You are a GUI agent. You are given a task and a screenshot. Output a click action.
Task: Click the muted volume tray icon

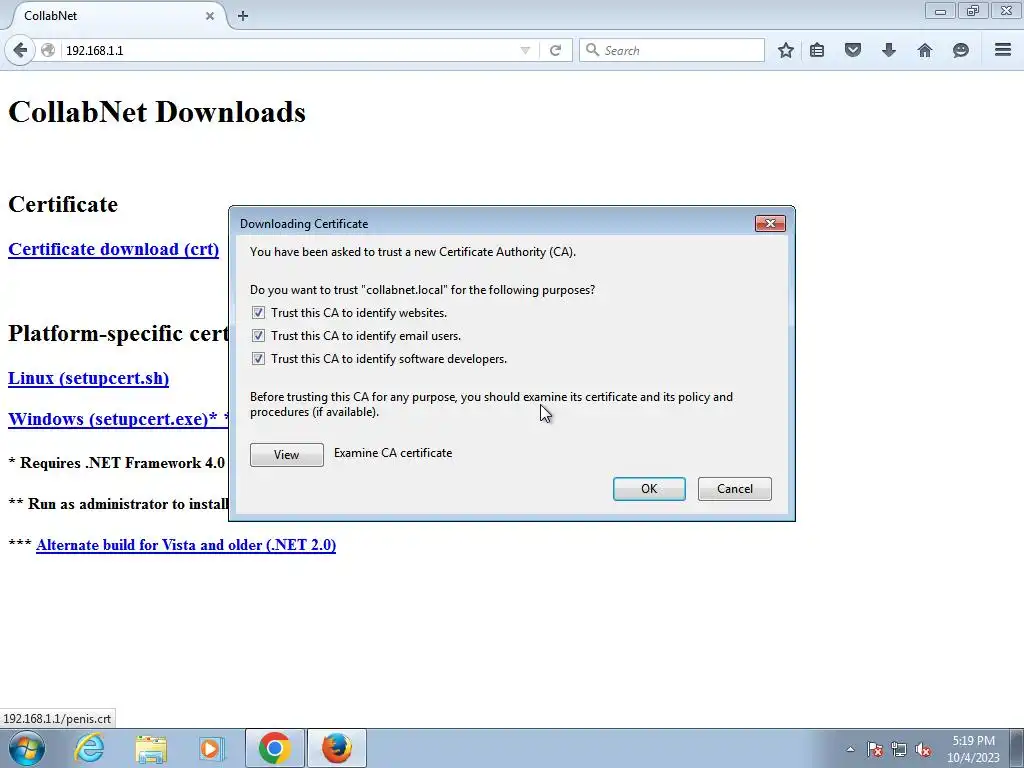pyautogui.click(x=923, y=749)
